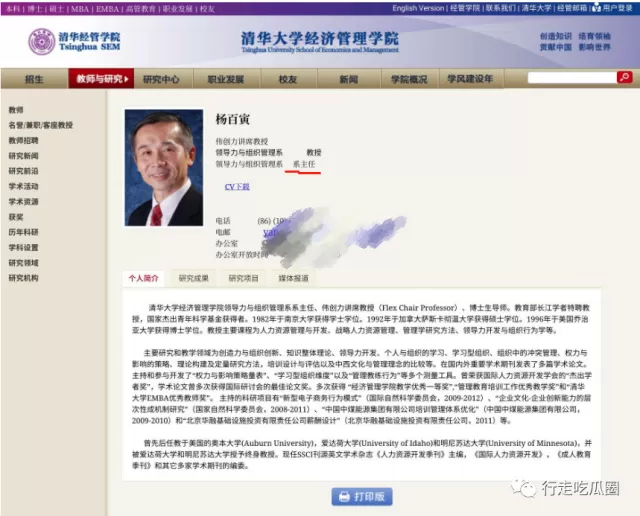Click the red search magnifier icon

(624, 77)
